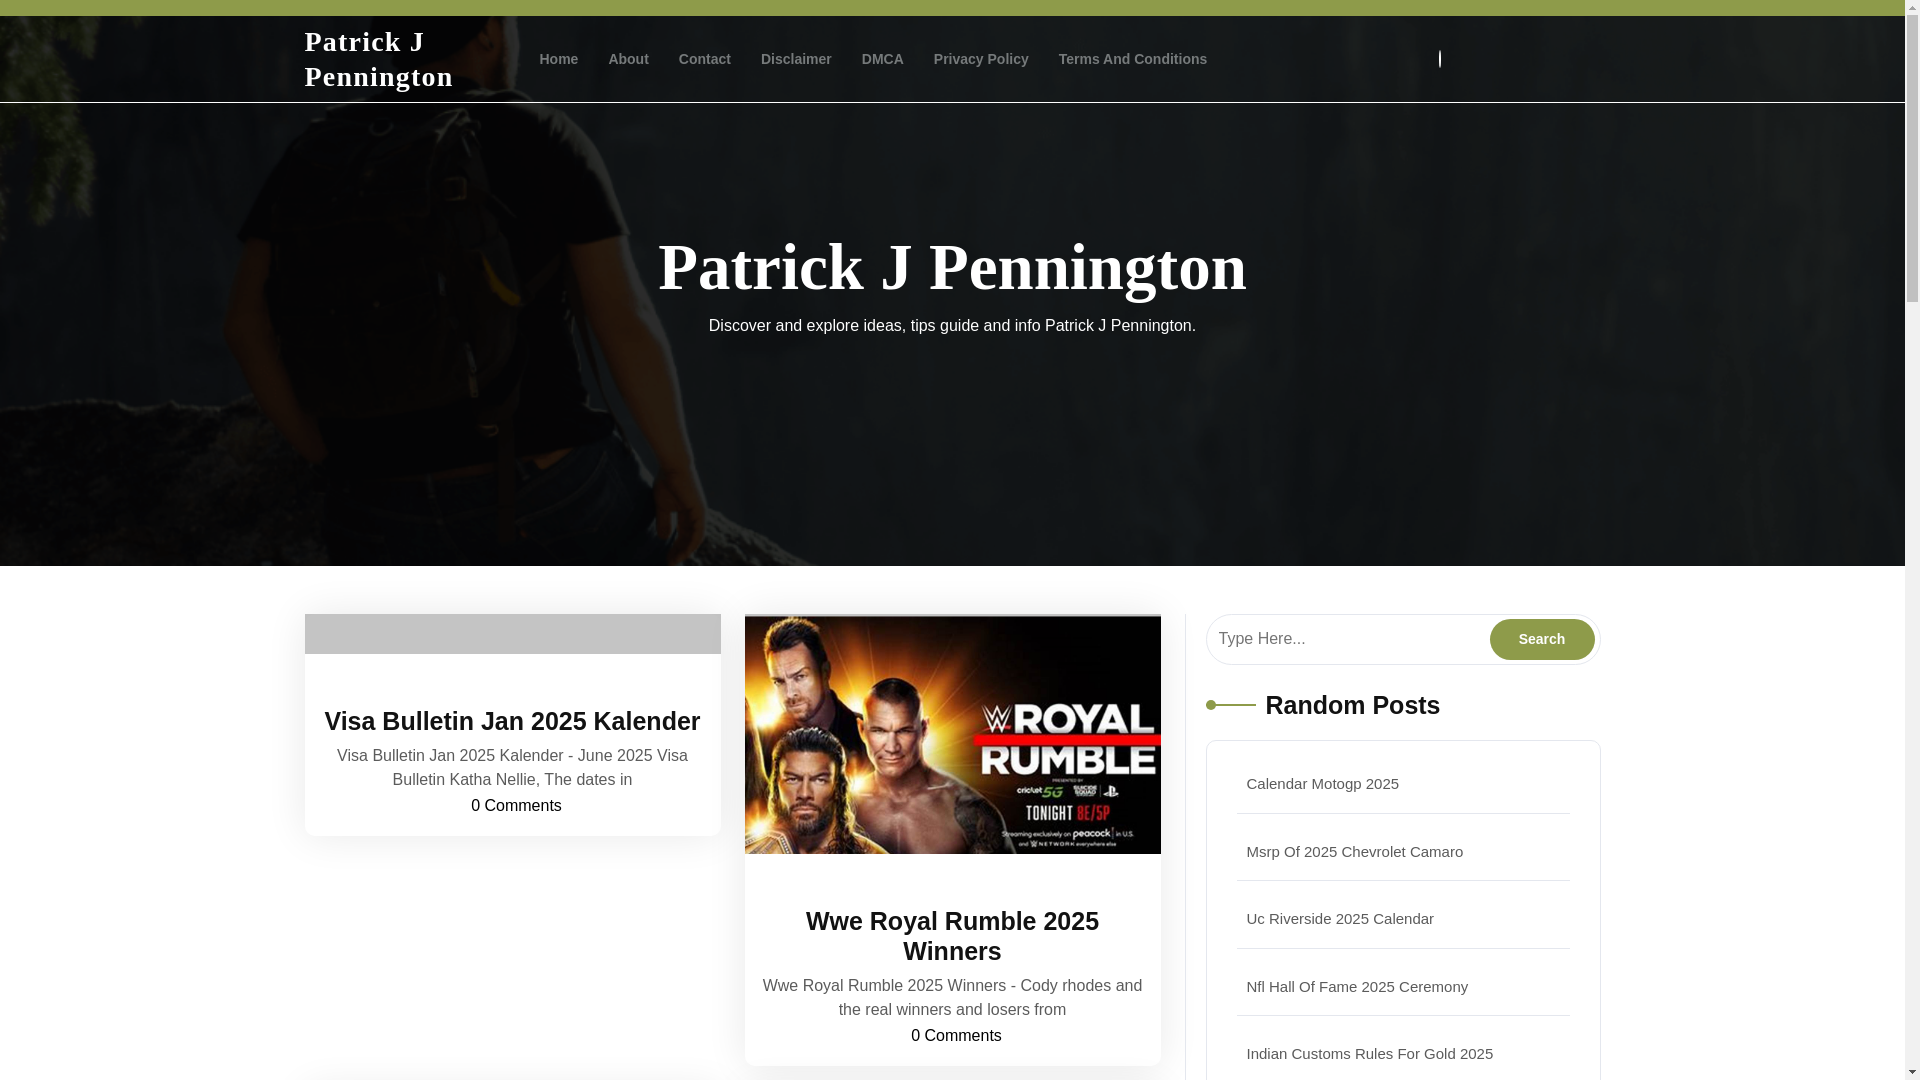This screenshot has height=1080, width=1920.
Task: Go to the About page
Action: click(628, 59)
